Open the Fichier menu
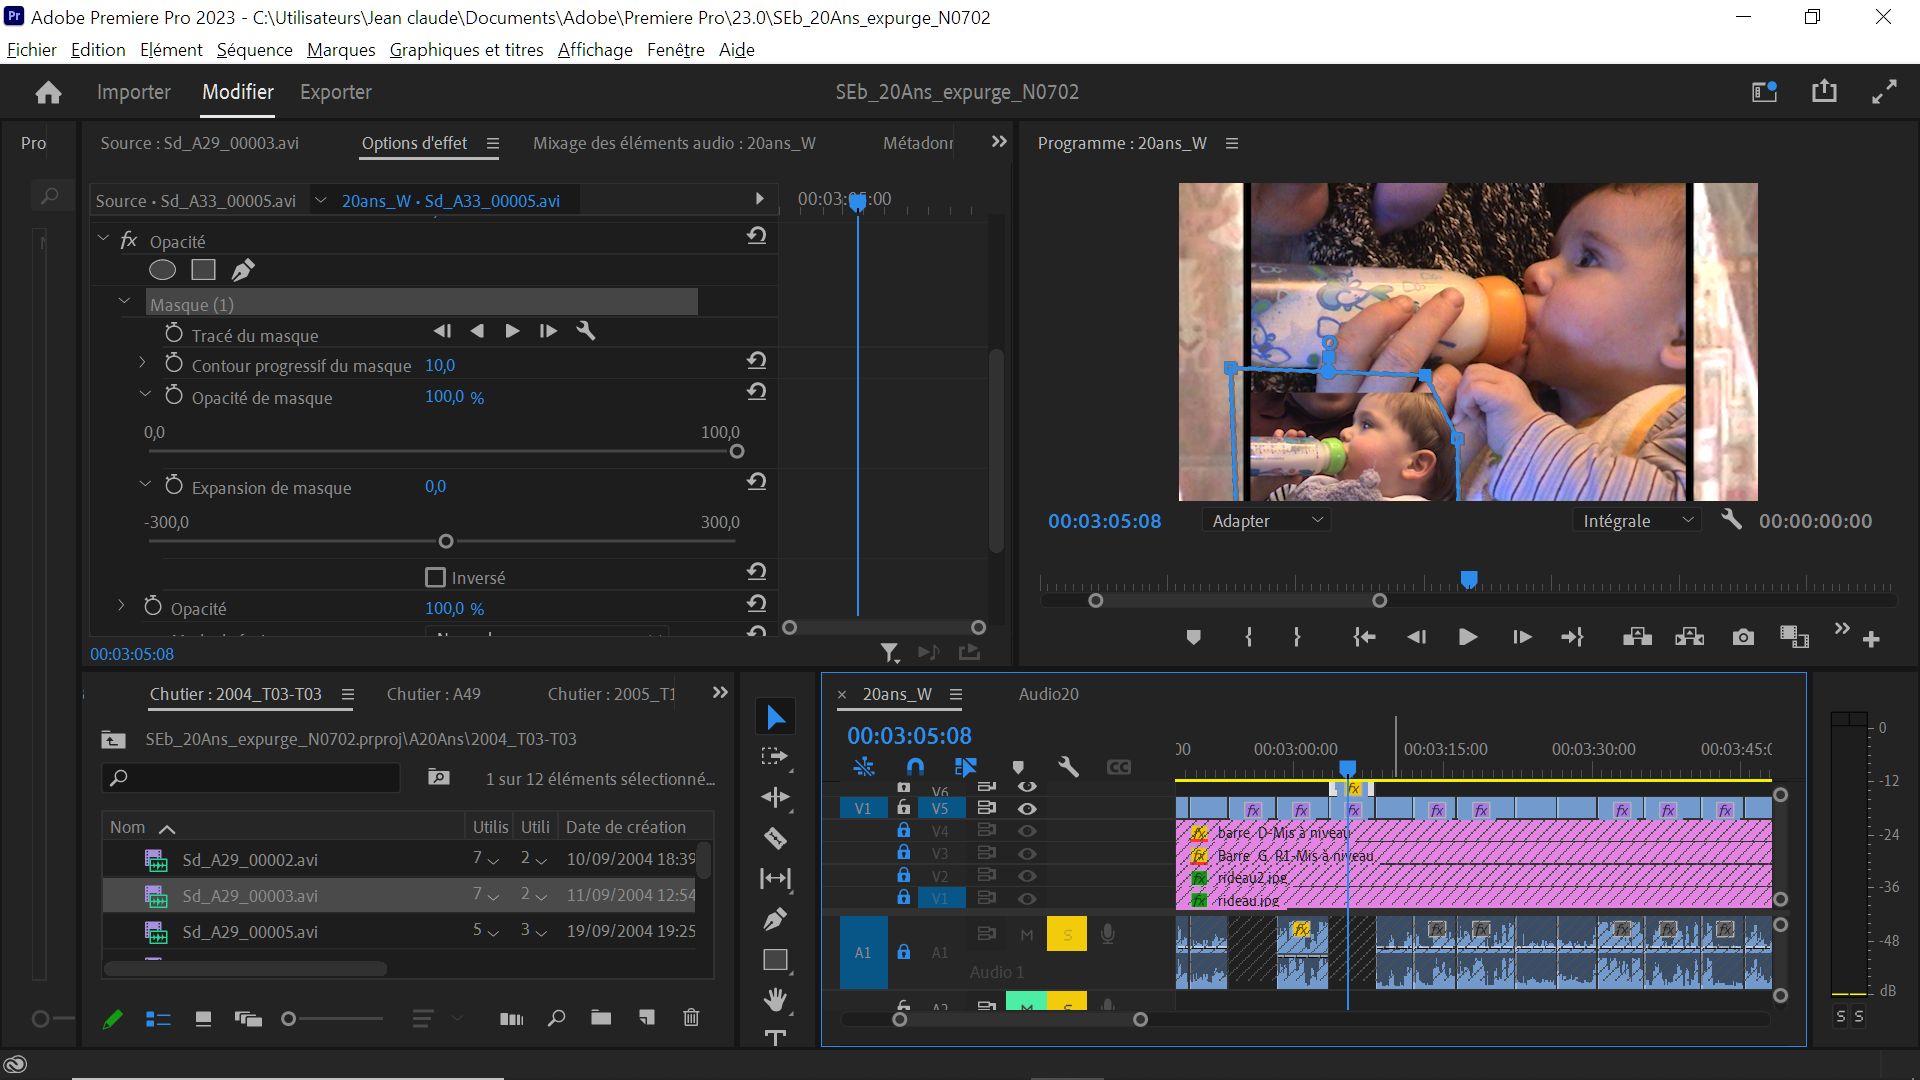The height and width of the screenshot is (1080, 1920). click(x=32, y=50)
